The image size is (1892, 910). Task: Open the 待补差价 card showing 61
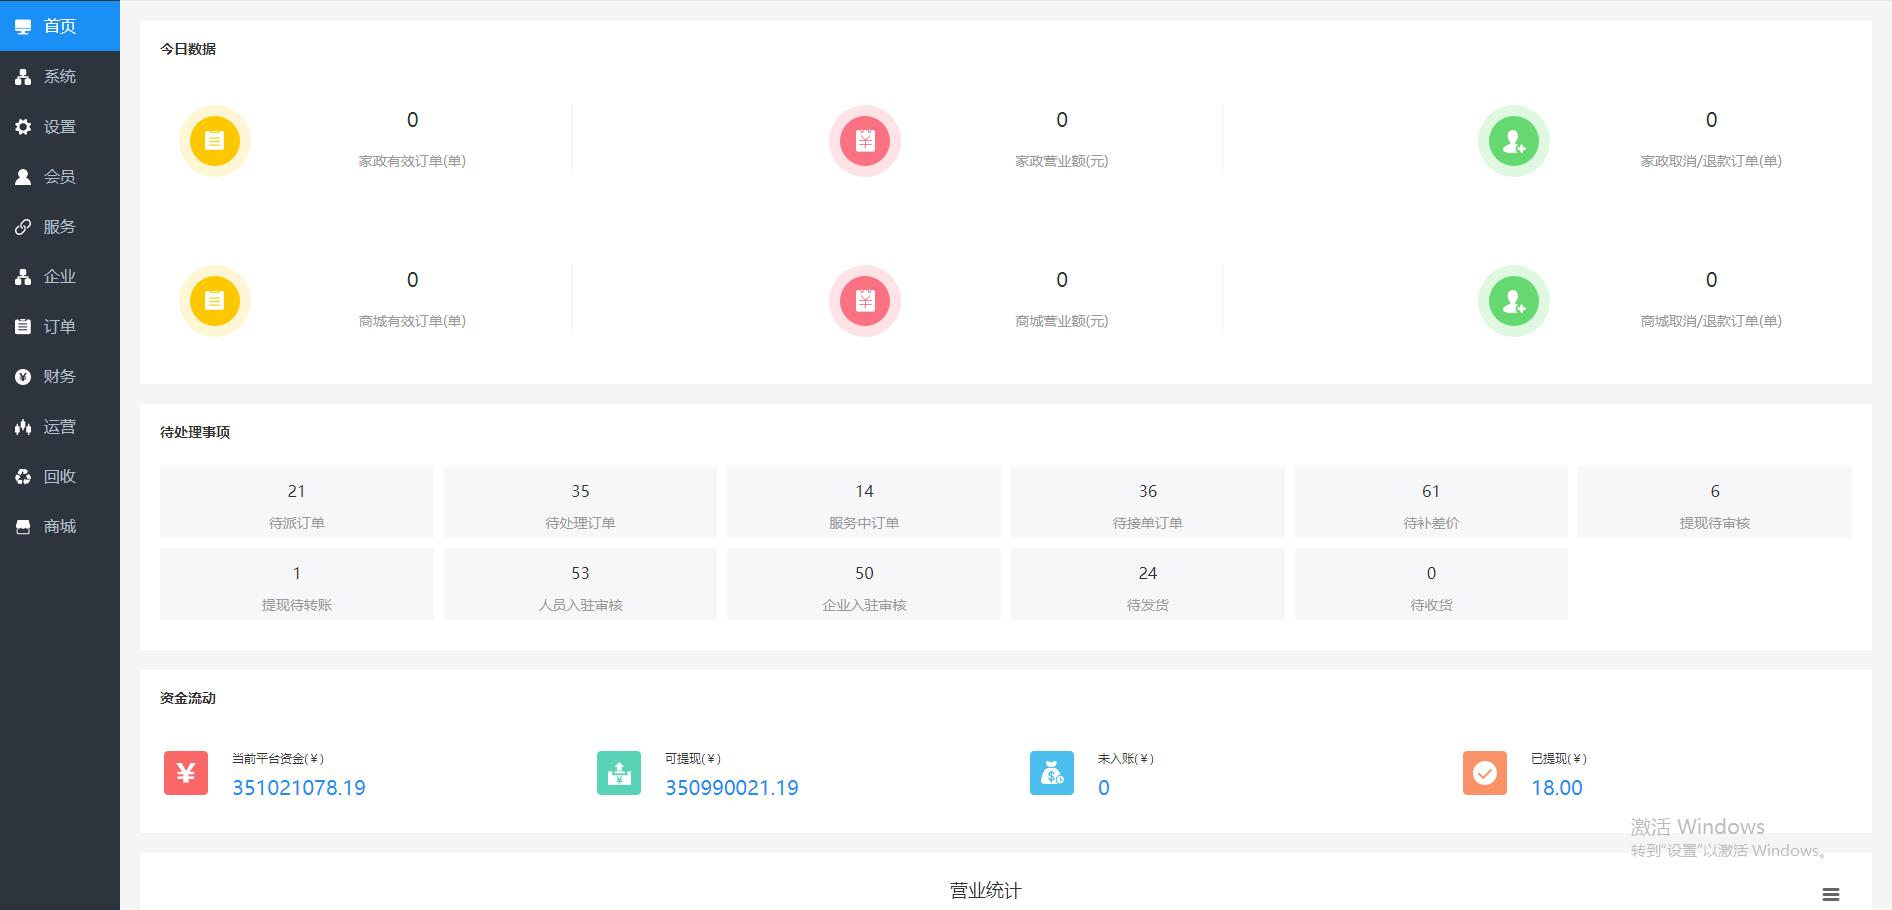click(x=1431, y=502)
